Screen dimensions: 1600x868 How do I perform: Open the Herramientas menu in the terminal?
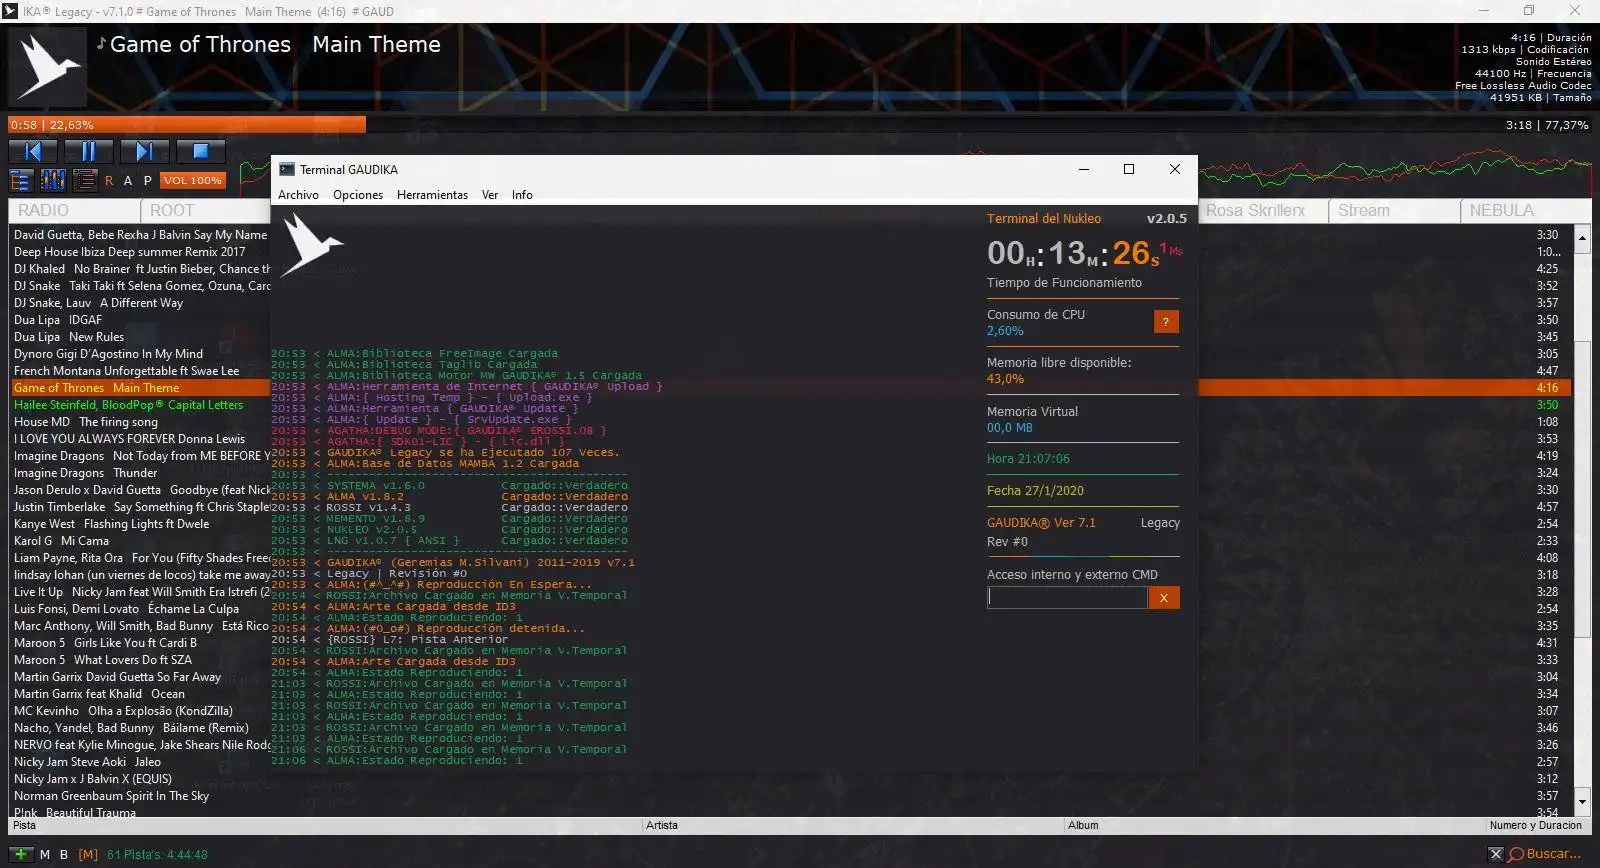click(432, 195)
